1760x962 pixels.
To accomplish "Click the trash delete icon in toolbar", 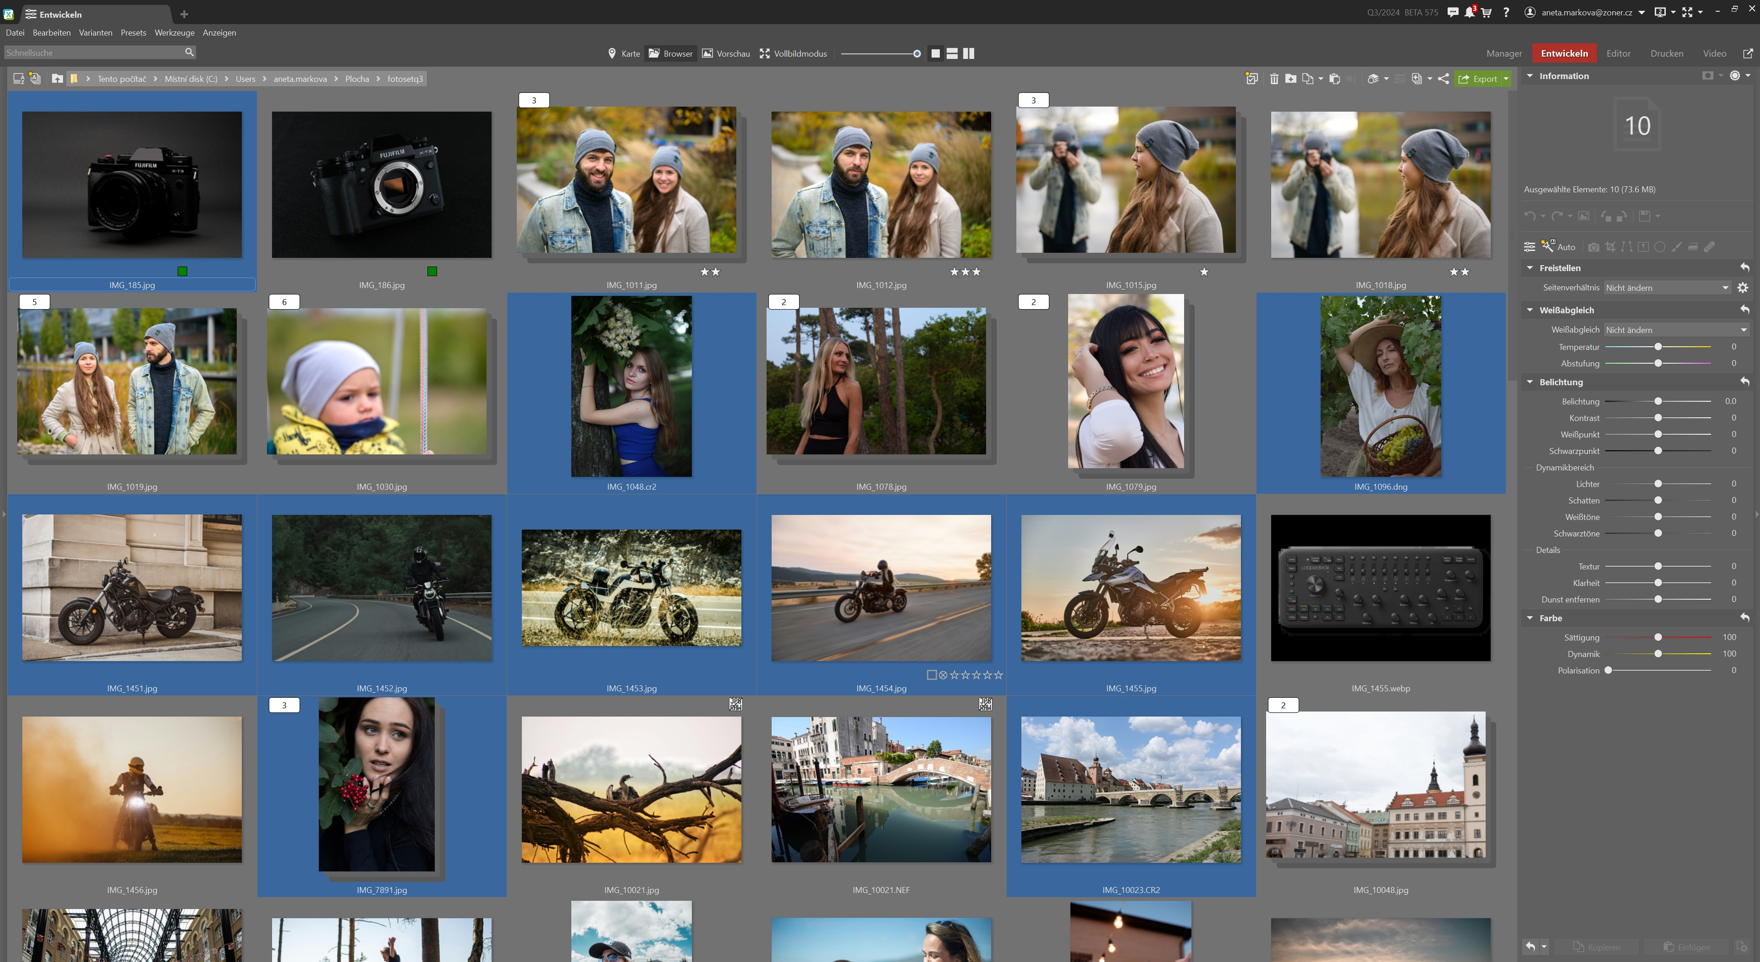I will tap(1274, 79).
